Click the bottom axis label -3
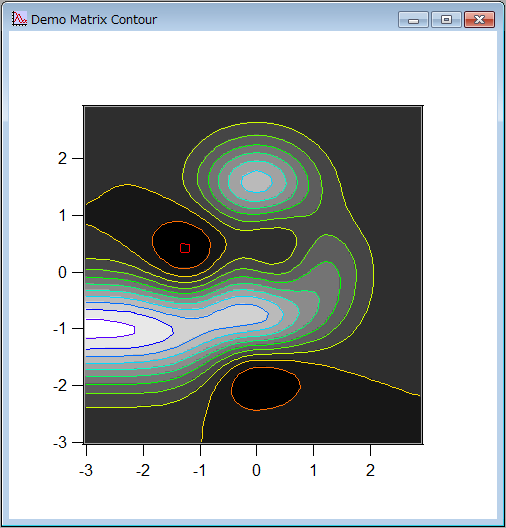This screenshot has height=528, width=506. coord(86,470)
